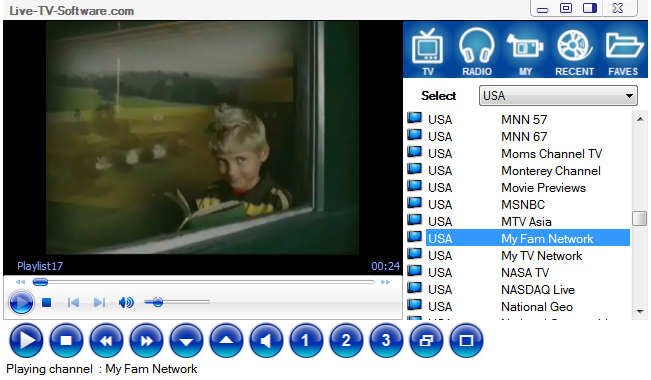Click the channel list scrollbar thumb

pos(640,218)
